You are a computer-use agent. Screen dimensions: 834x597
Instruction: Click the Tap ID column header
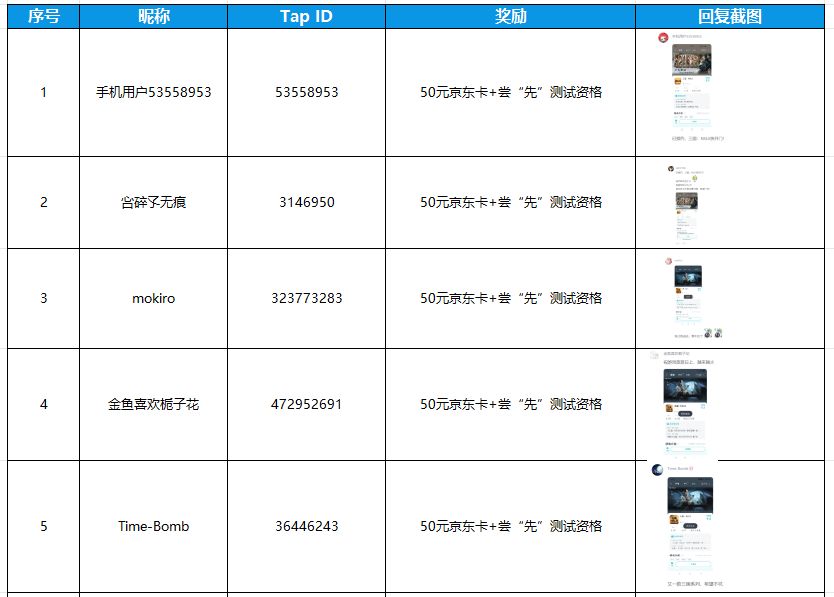[x=306, y=16]
